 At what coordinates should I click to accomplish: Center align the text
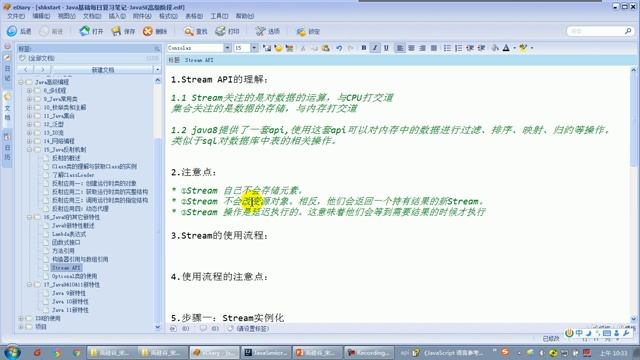point(411,48)
